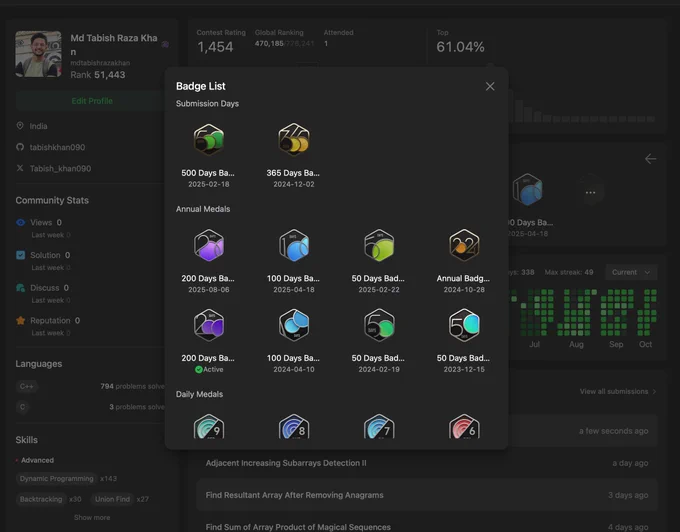Click the Top 61.04% text
The image size is (680, 532).
tap(460, 47)
